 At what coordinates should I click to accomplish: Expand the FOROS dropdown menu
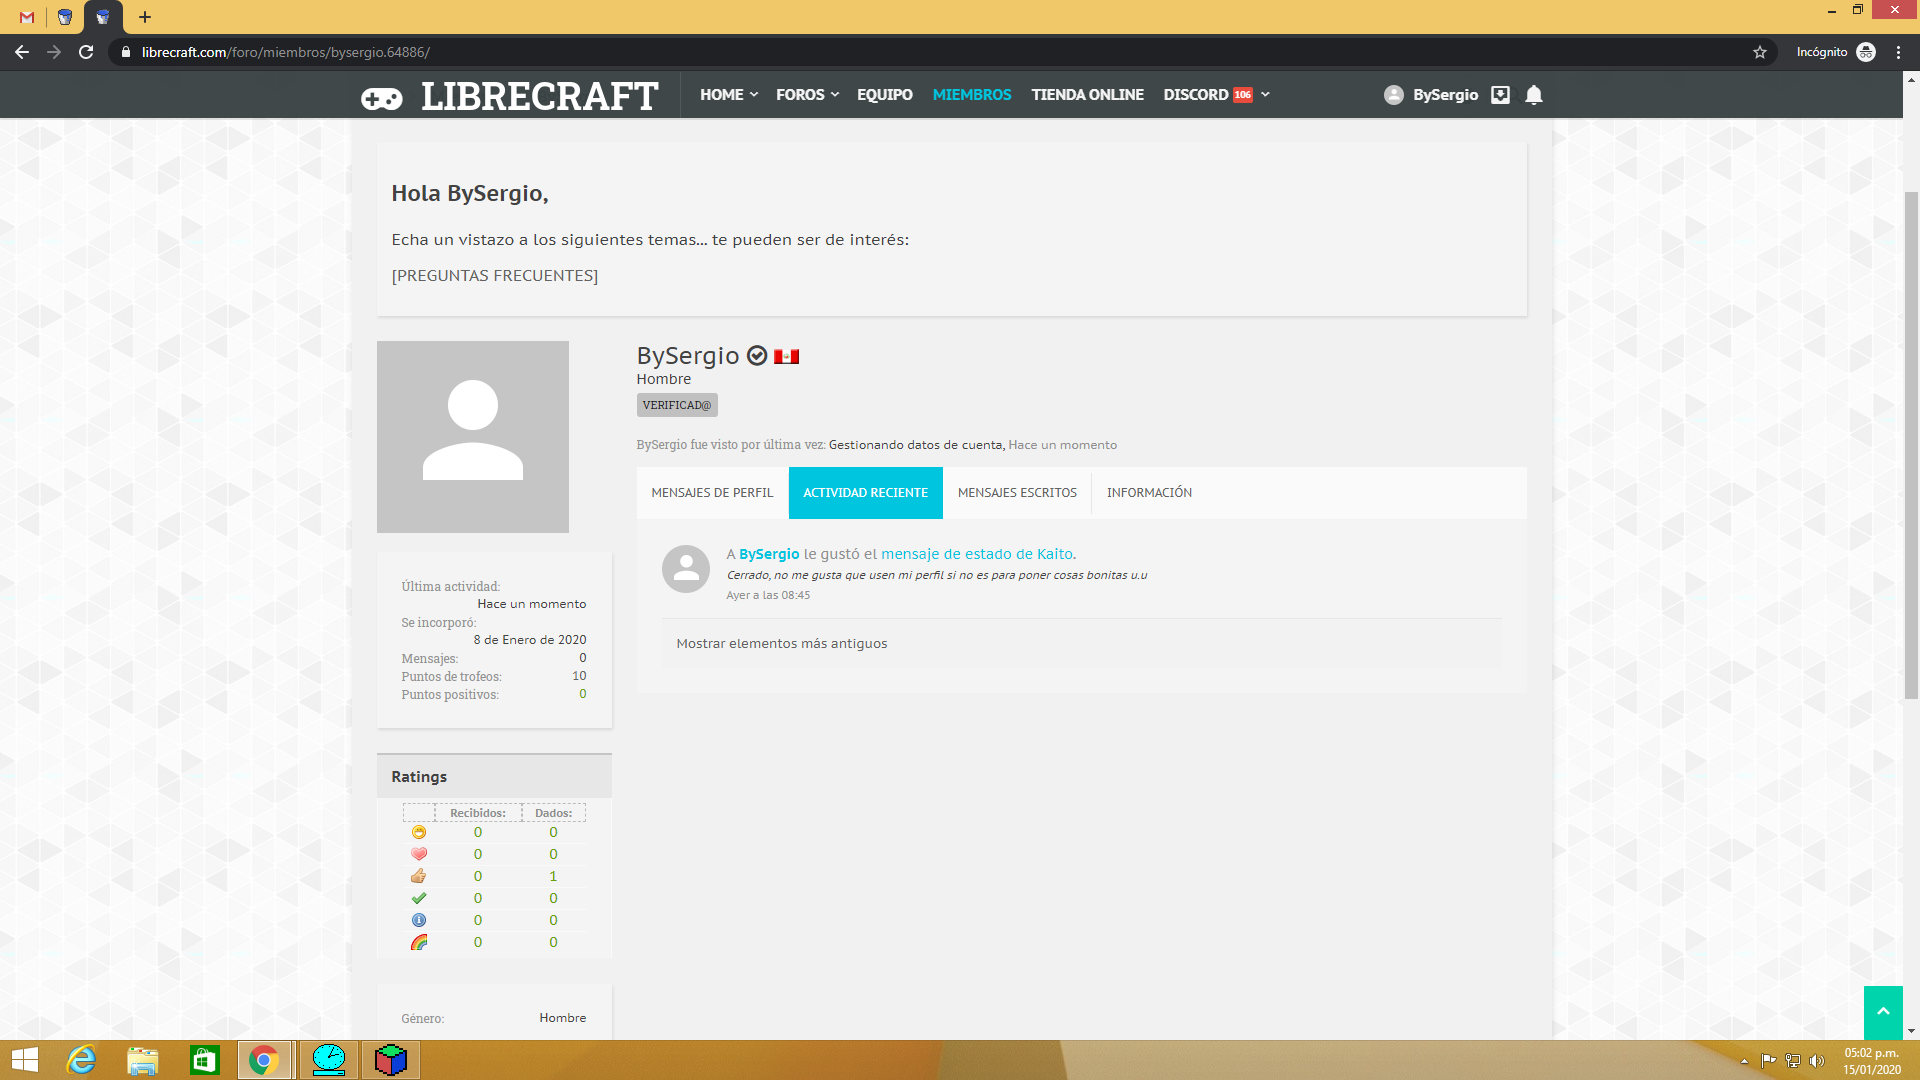tap(806, 95)
